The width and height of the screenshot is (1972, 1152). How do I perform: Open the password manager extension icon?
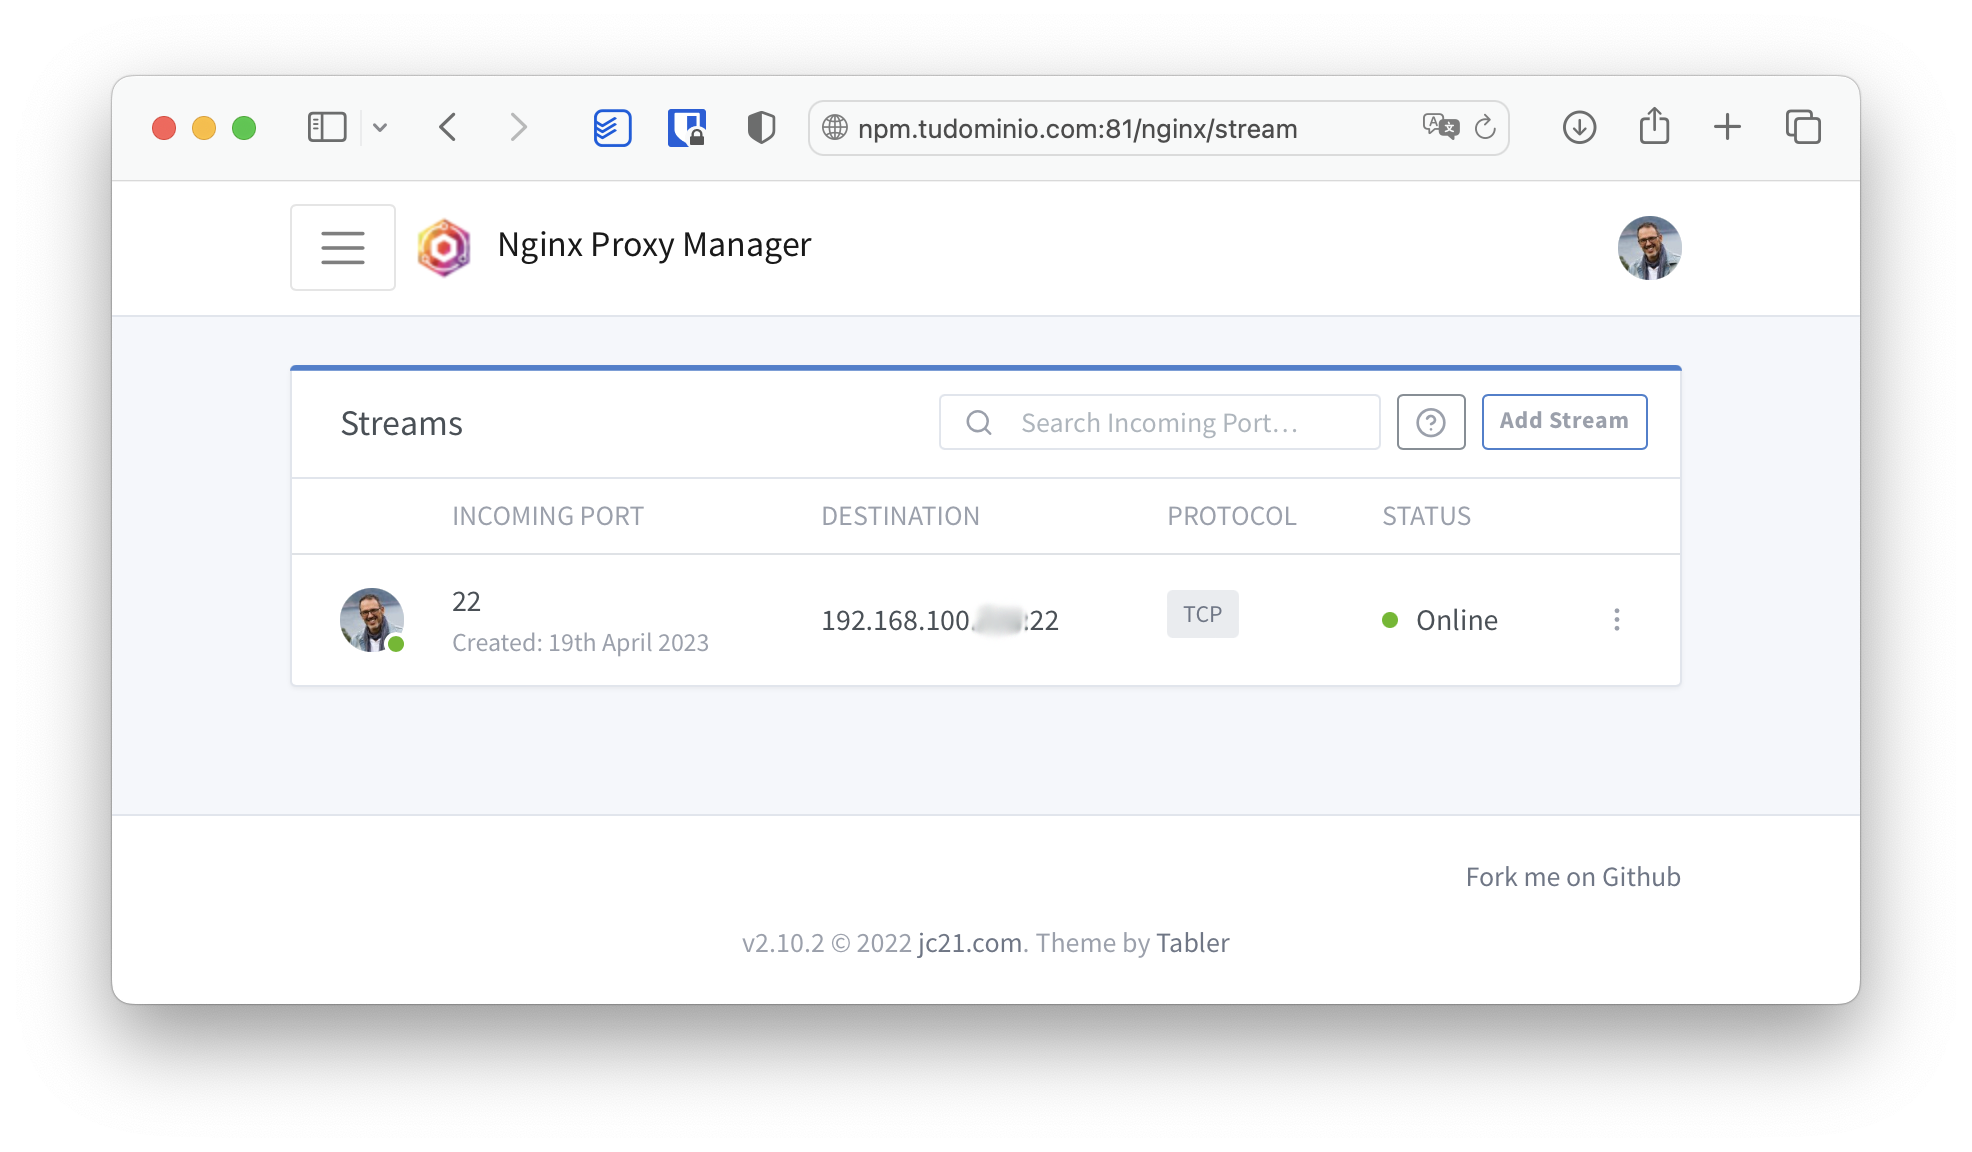[x=687, y=127]
